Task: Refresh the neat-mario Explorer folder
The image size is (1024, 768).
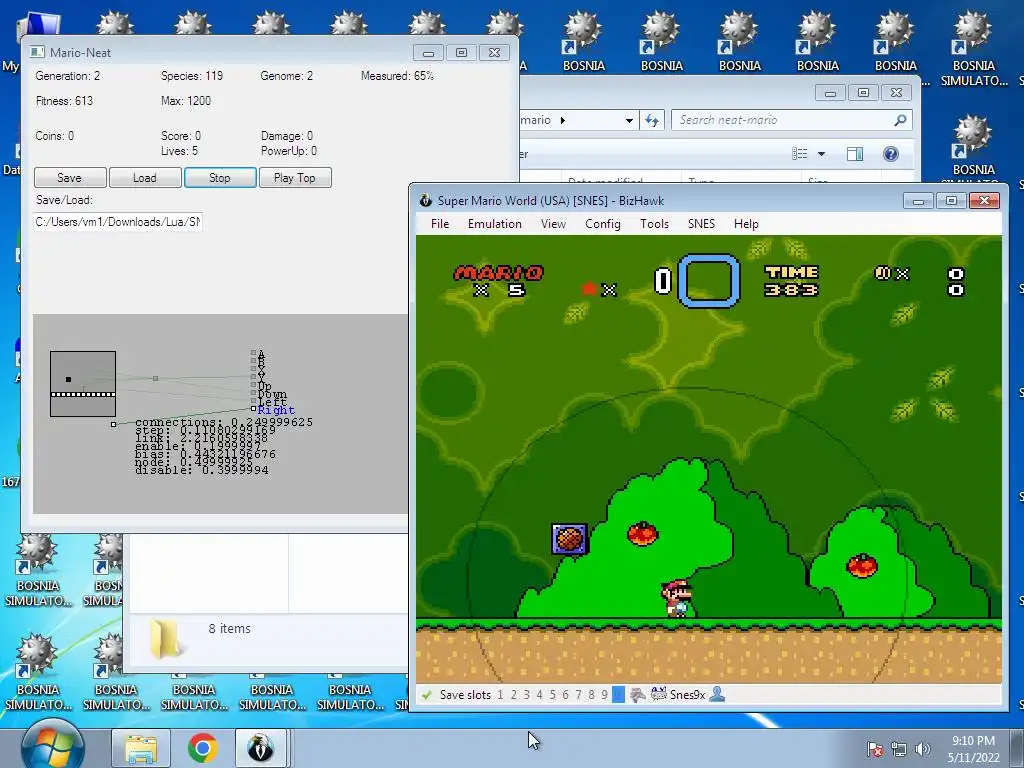Action: pyautogui.click(x=652, y=120)
